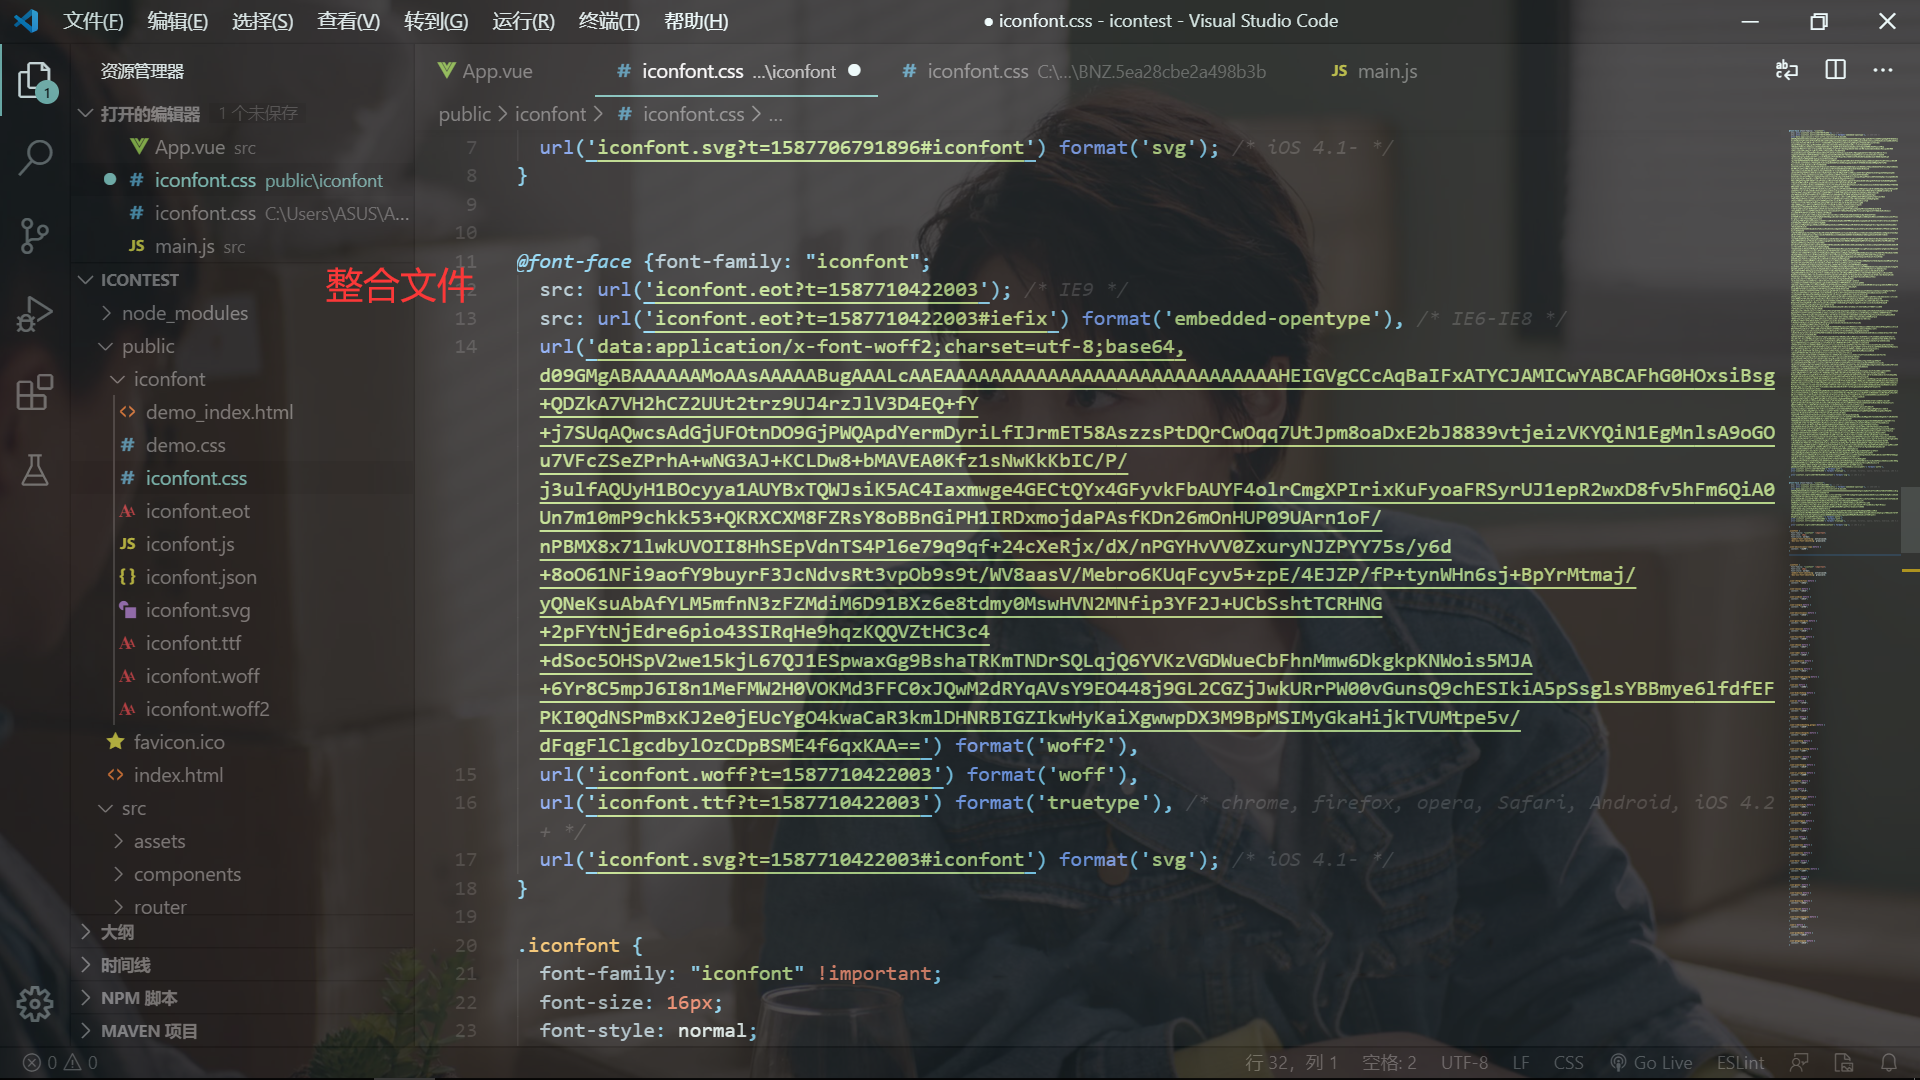Open iconfont.woff2 in the file tree
The width and height of the screenshot is (1920, 1080).
click(x=207, y=709)
